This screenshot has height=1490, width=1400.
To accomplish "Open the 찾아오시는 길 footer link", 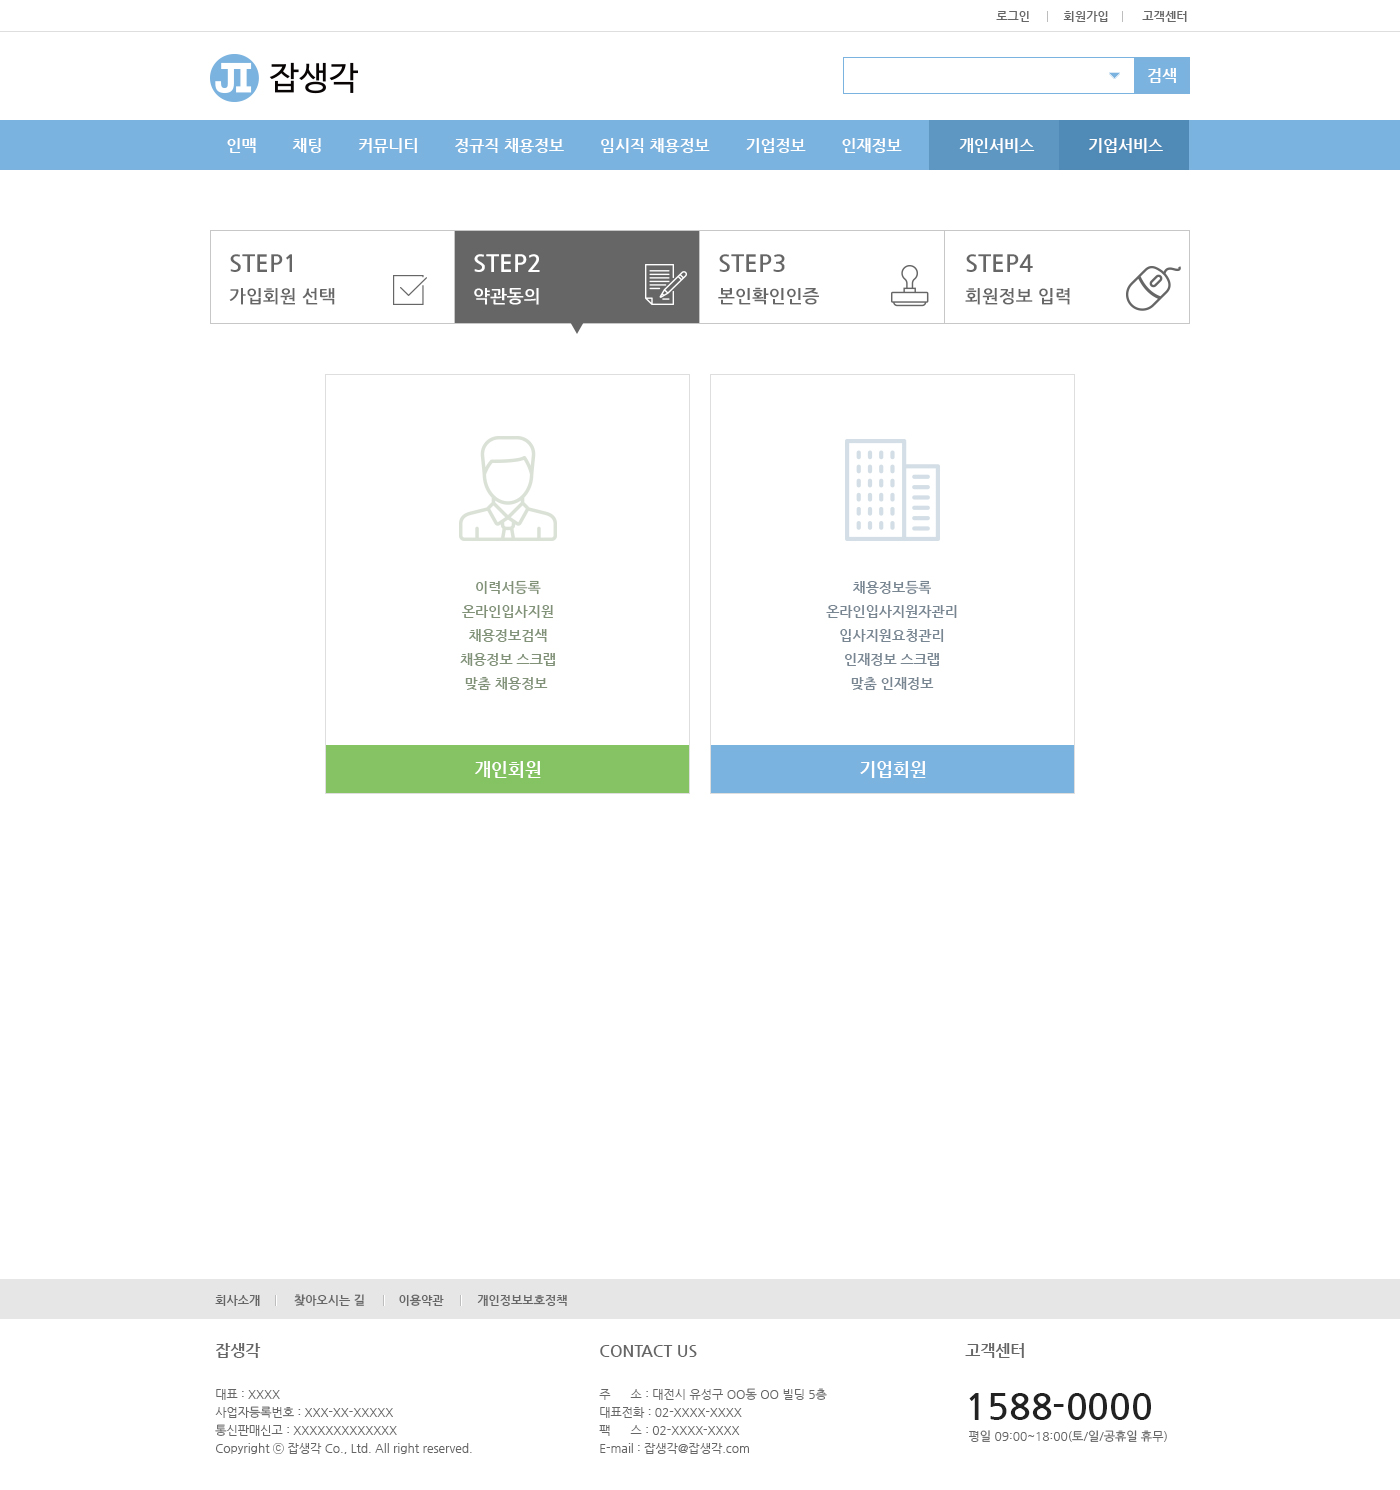I will click(329, 1300).
